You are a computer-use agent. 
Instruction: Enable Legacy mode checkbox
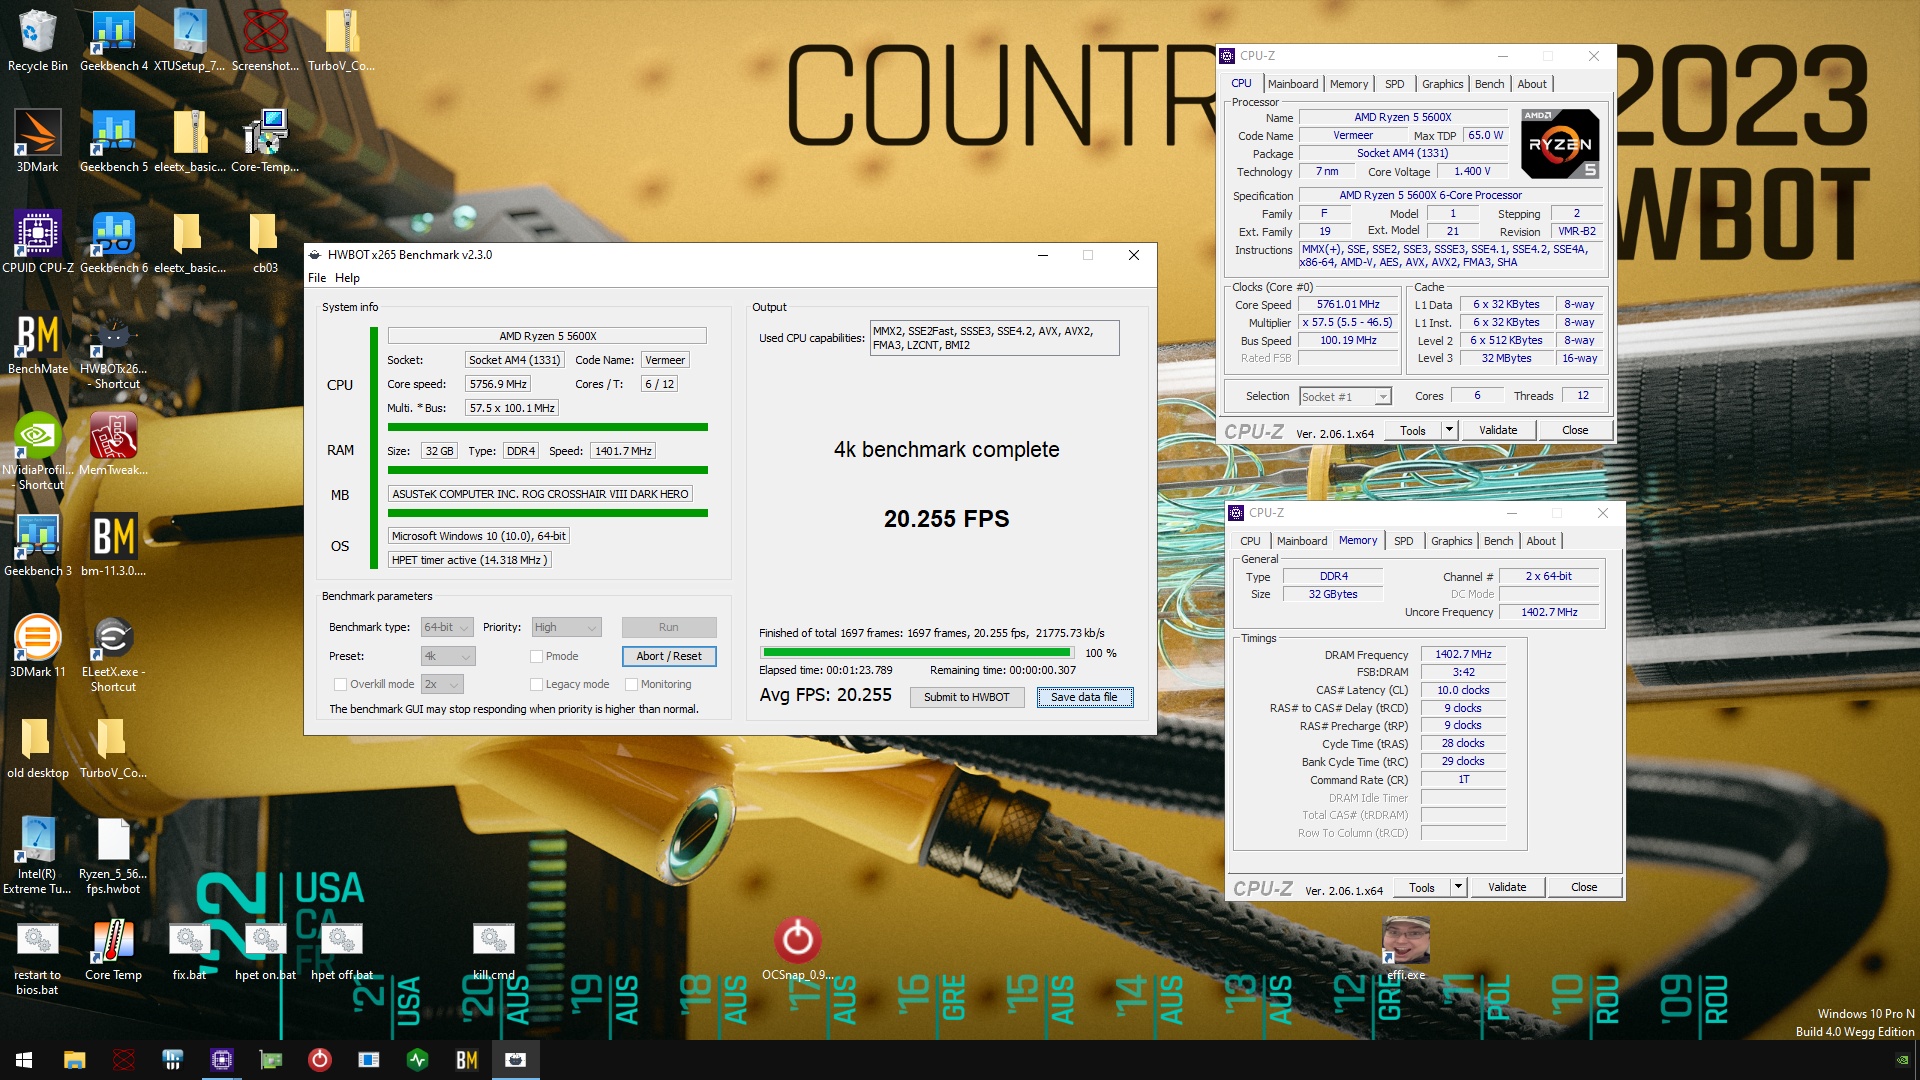536,684
